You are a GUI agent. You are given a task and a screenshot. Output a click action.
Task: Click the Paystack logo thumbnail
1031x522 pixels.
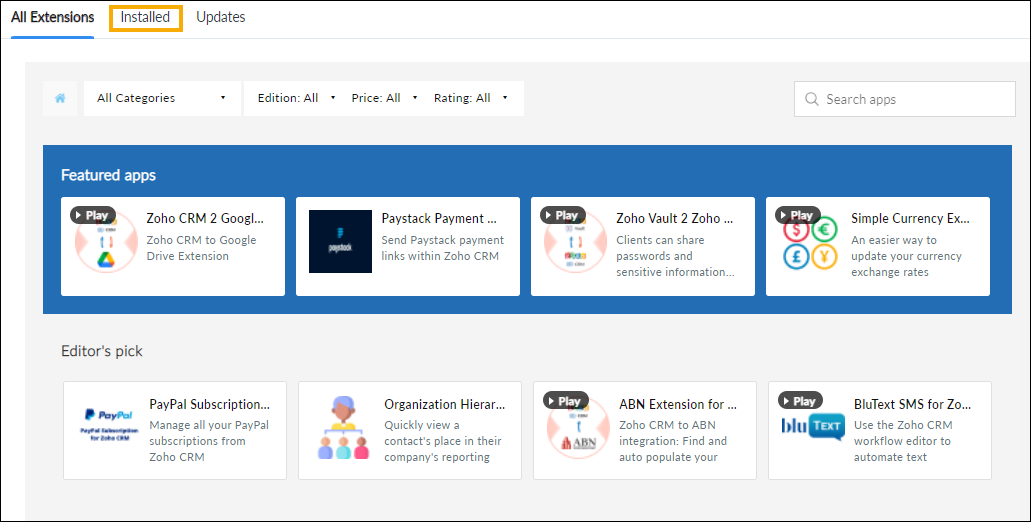[341, 241]
